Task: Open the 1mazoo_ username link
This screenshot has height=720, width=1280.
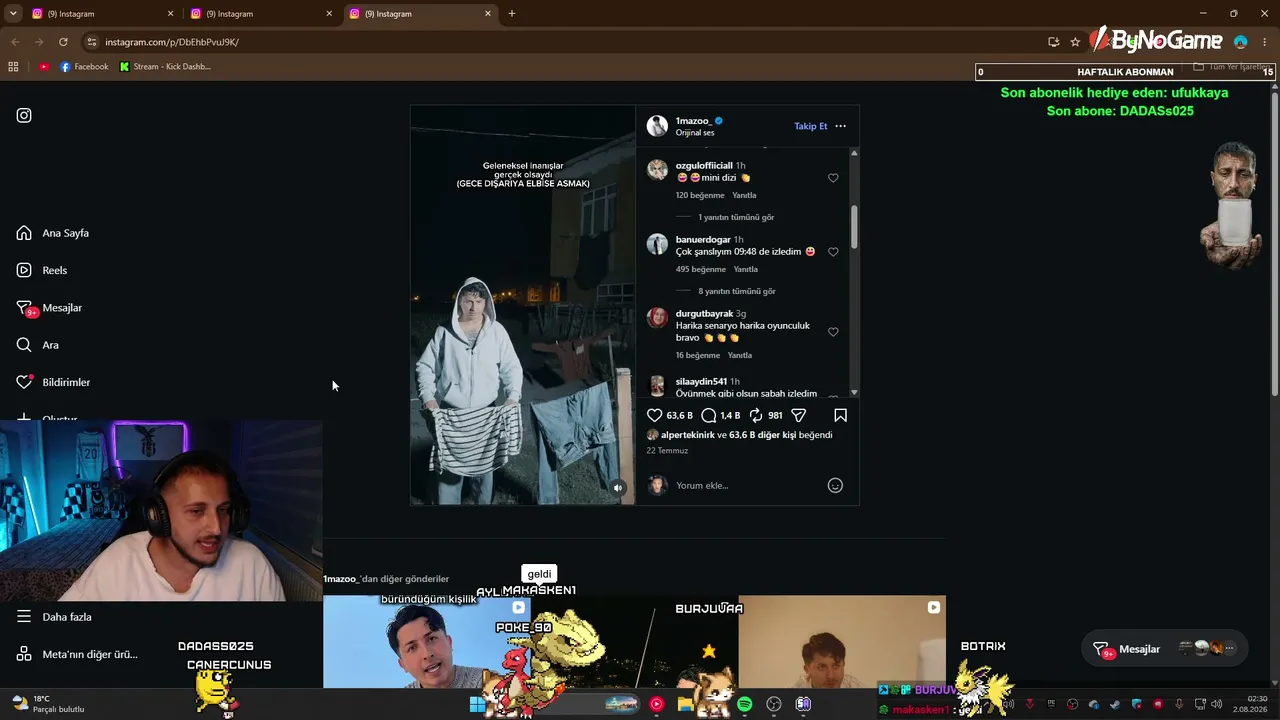Action: click(x=693, y=121)
